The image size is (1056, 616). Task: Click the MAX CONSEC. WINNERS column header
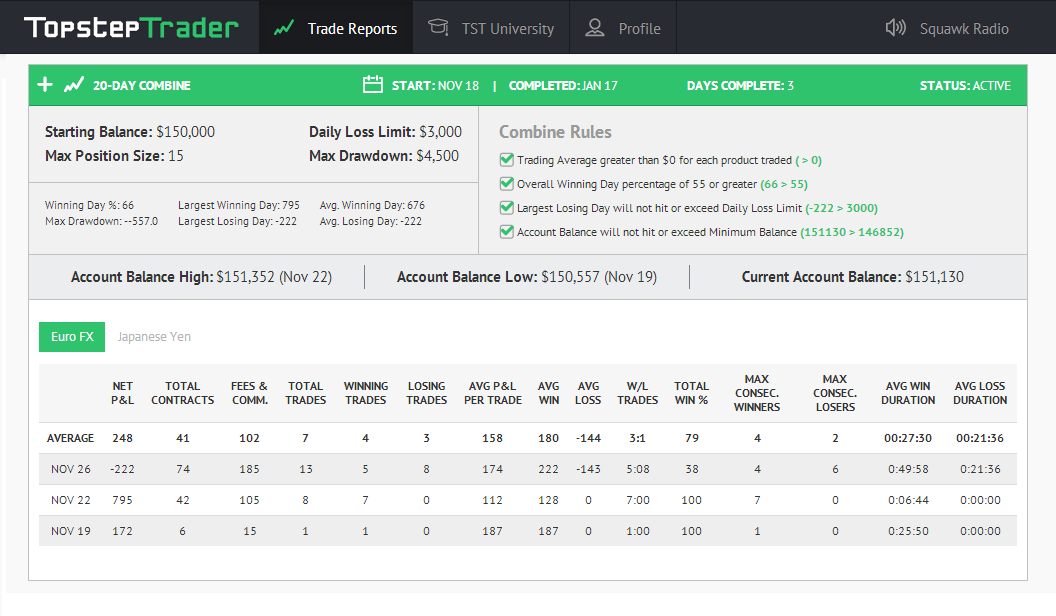coord(757,393)
